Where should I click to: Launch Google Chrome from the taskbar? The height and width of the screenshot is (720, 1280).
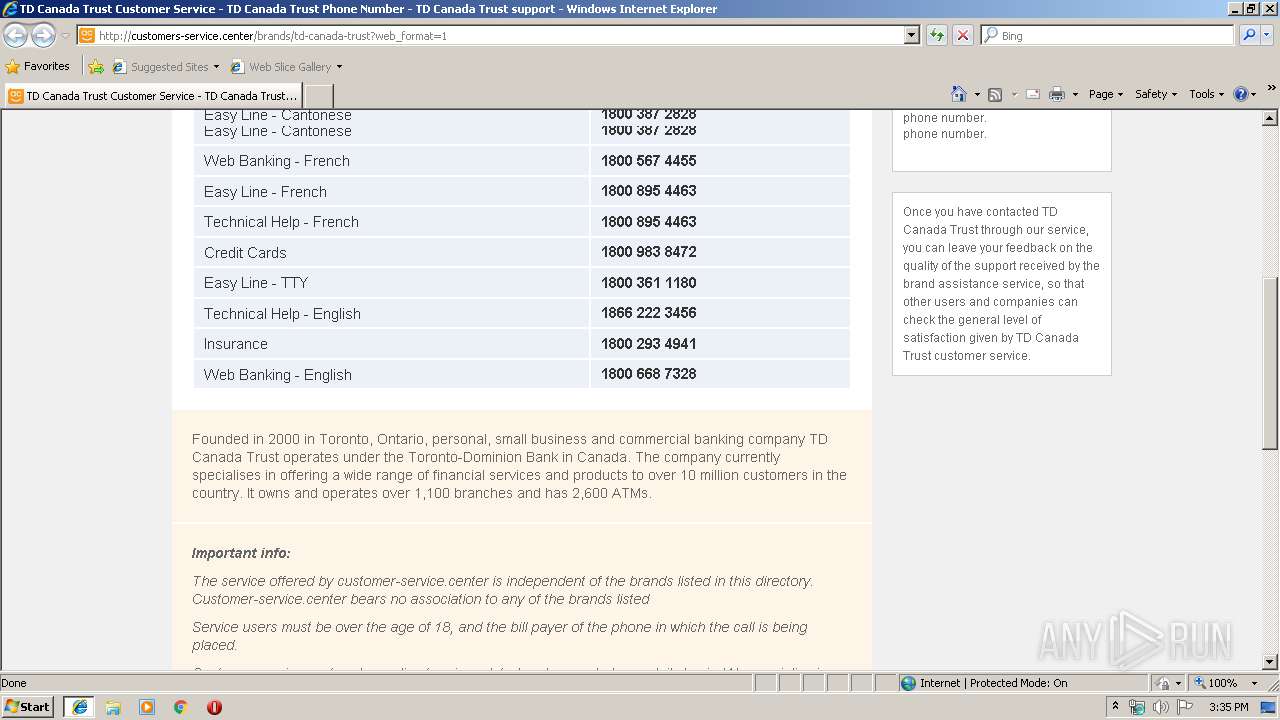(x=181, y=707)
